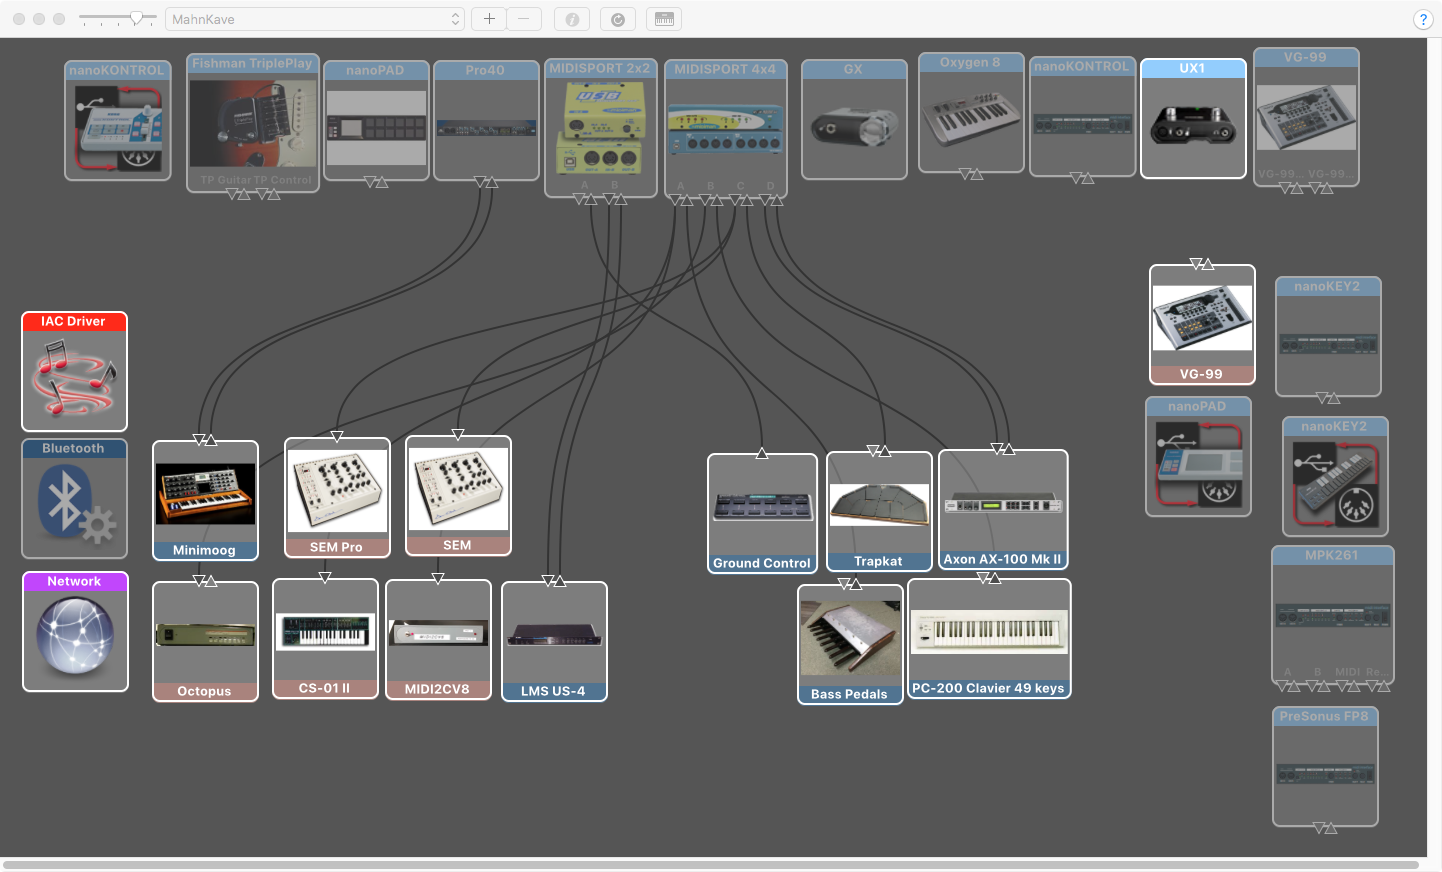Select the MIDI2CV8 device

tap(438, 639)
